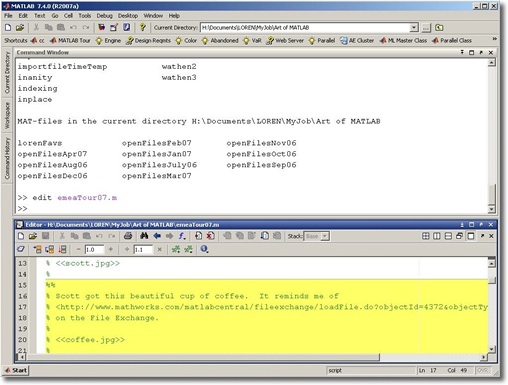This screenshot has height=385, width=508.
Task: Go up one directory level
Action: pyautogui.click(x=439, y=28)
